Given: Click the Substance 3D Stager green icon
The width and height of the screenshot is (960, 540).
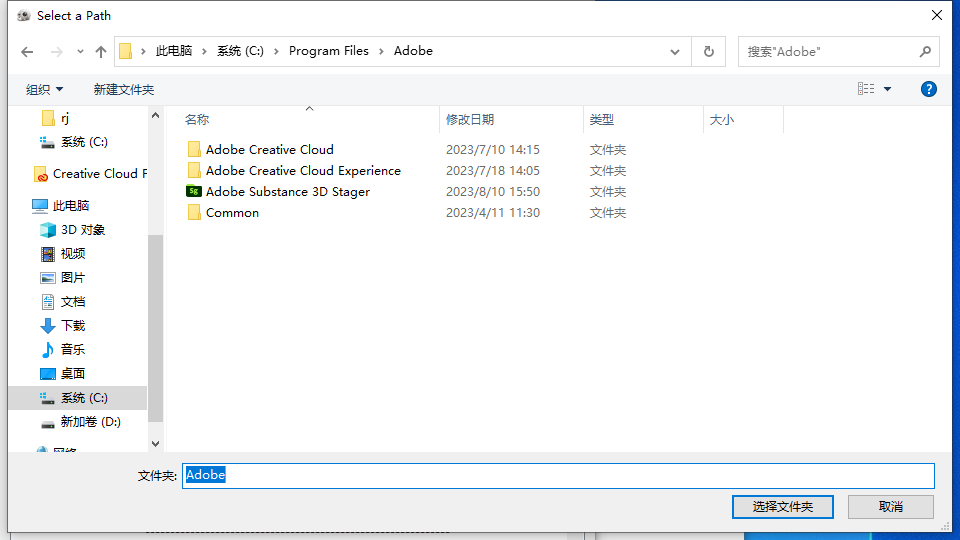Looking at the screenshot, I should (193, 191).
